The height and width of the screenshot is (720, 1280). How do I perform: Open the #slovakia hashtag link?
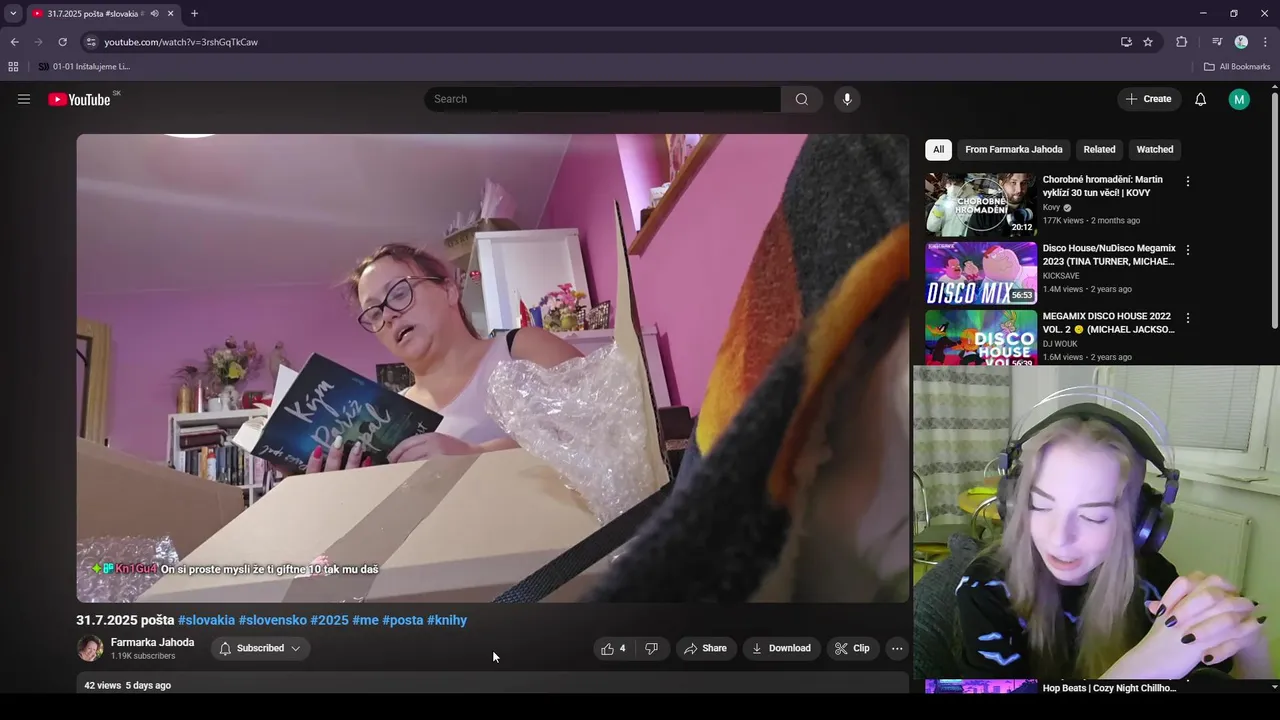point(206,620)
